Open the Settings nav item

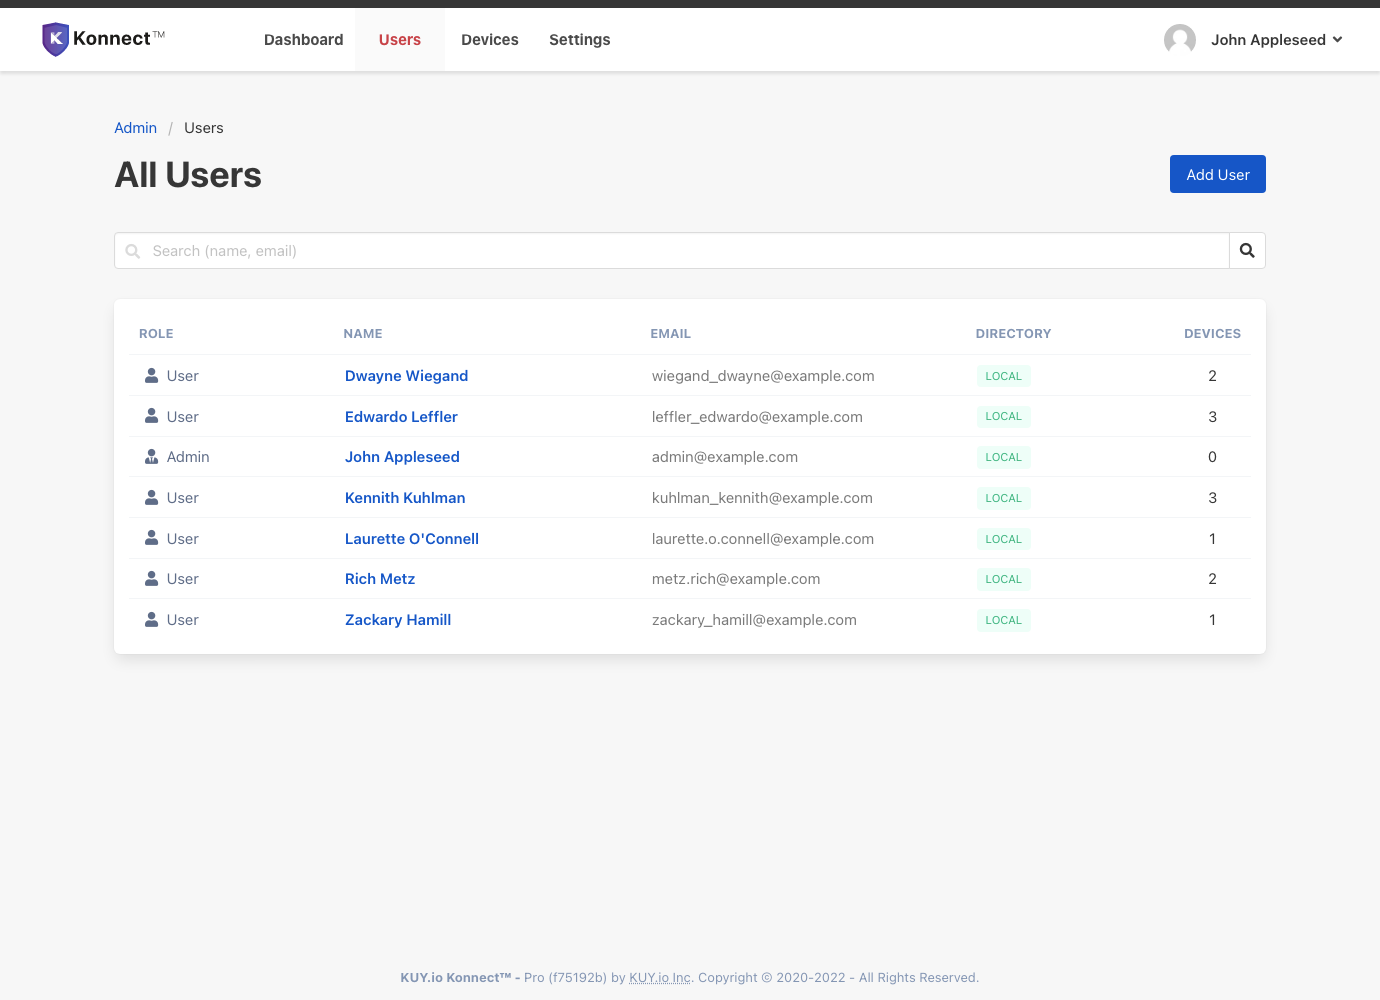[x=580, y=40]
